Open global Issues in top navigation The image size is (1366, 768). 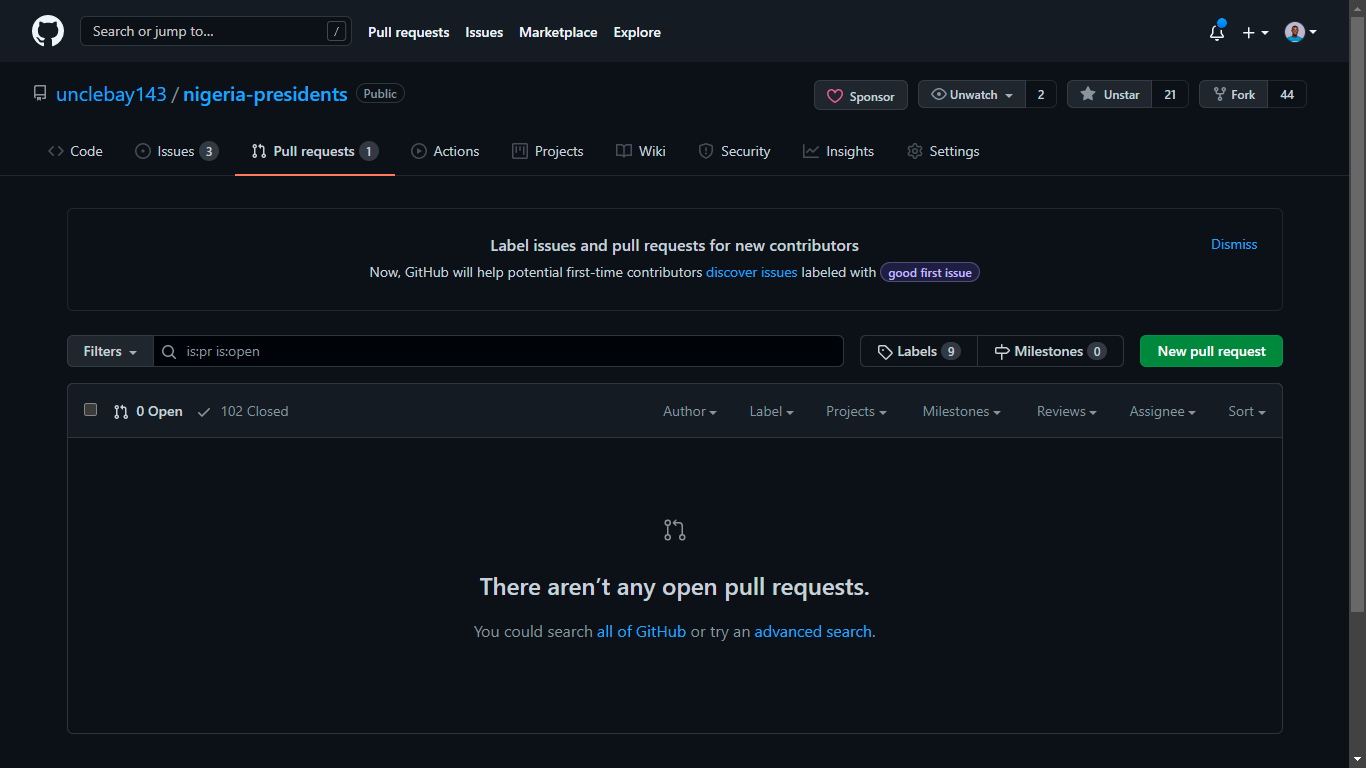pyautogui.click(x=484, y=32)
